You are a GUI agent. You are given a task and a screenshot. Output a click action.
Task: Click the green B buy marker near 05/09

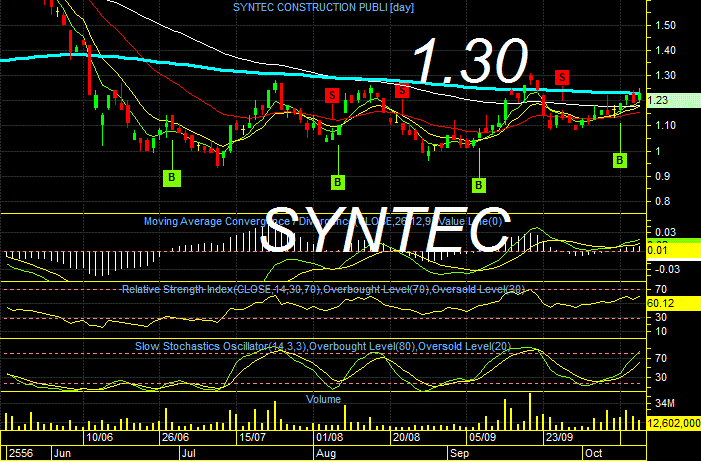click(479, 185)
